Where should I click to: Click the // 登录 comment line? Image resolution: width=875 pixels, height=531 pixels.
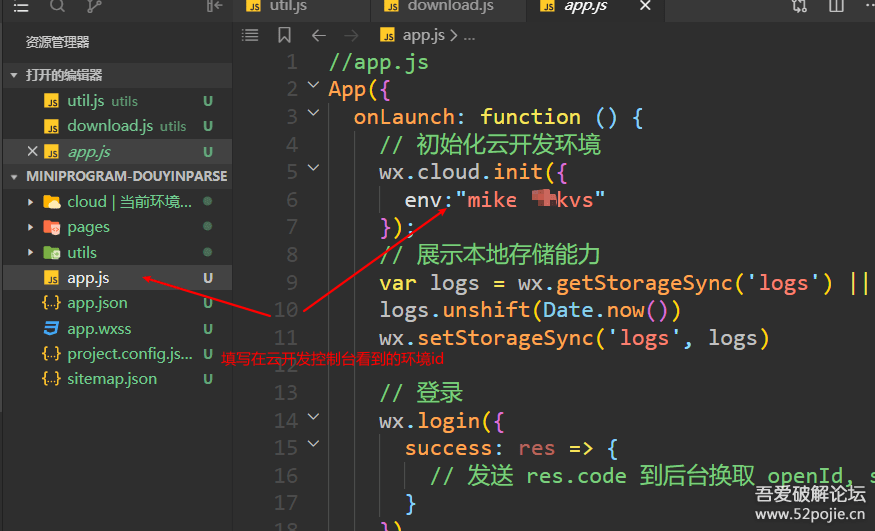point(421,393)
